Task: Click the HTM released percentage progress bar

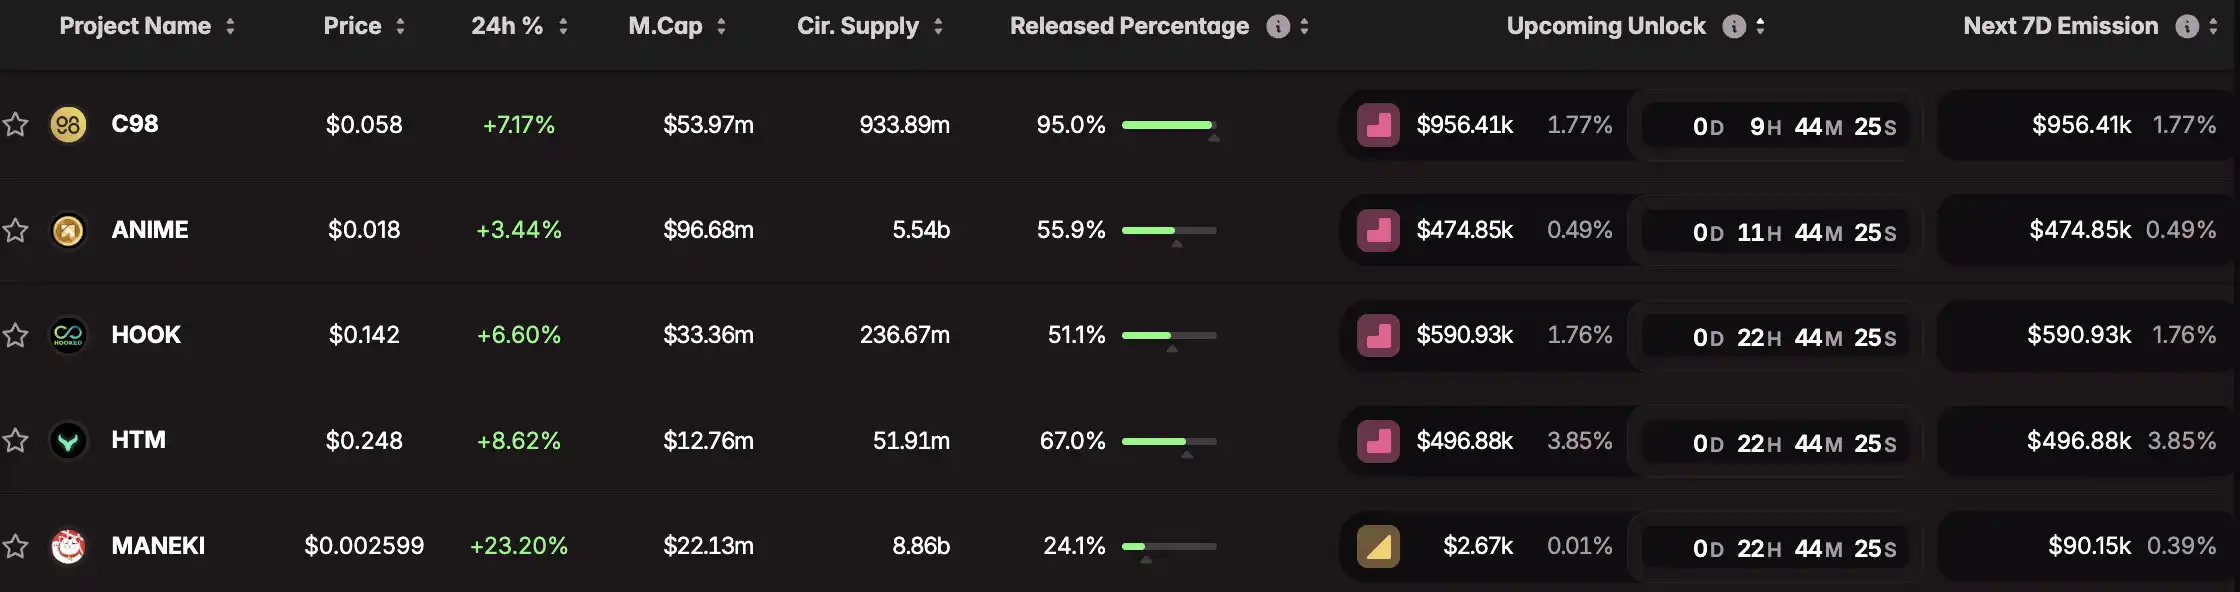Action: (x=1168, y=441)
